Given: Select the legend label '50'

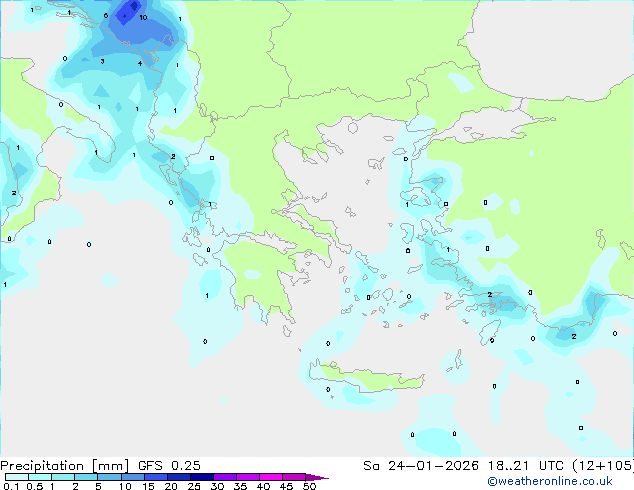Looking at the screenshot, I should (x=309, y=486).
